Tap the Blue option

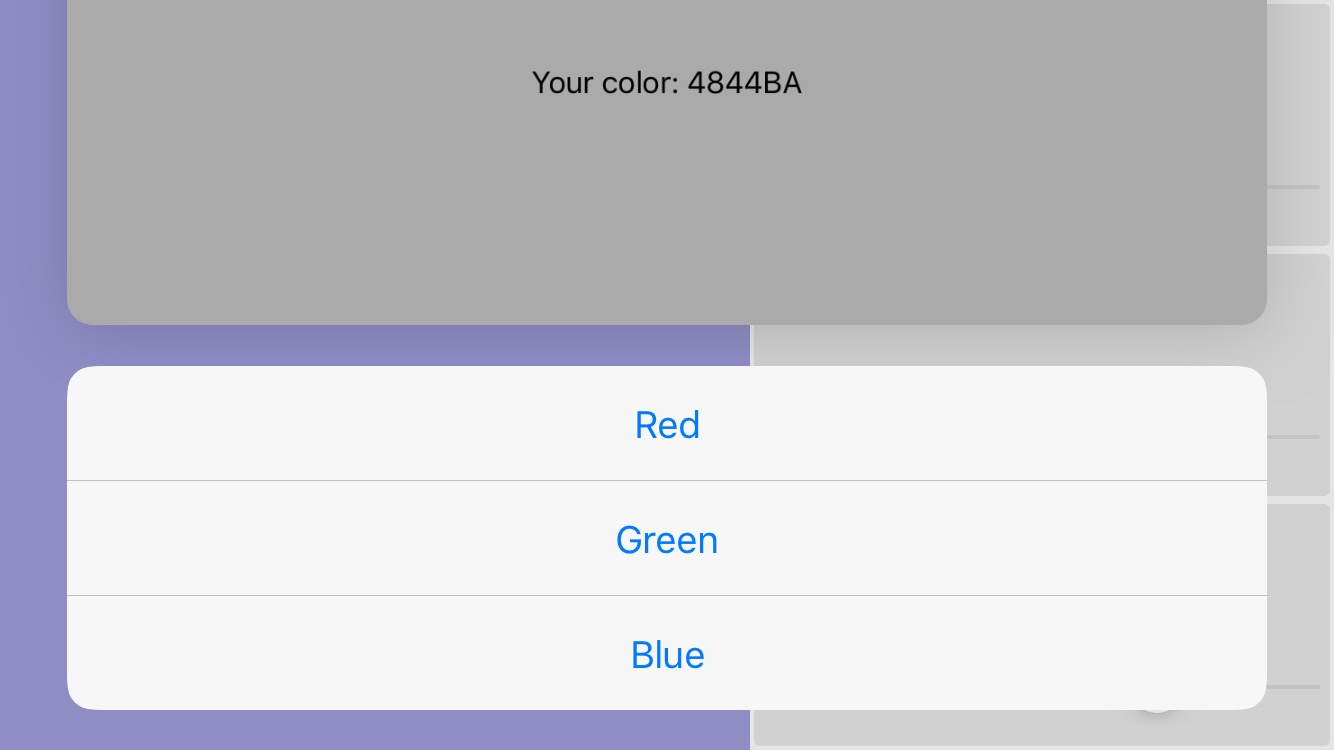[x=667, y=655]
